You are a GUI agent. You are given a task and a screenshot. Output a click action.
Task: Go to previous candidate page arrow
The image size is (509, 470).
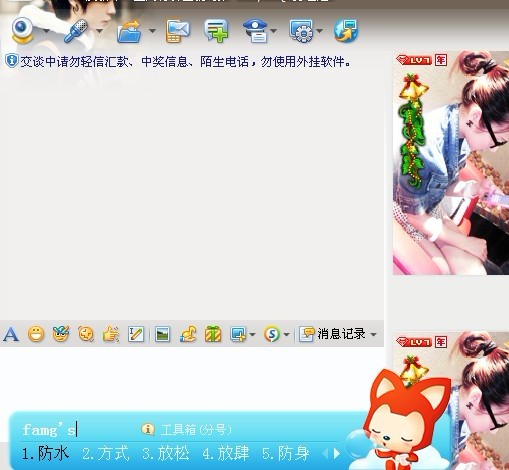click(326, 454)
